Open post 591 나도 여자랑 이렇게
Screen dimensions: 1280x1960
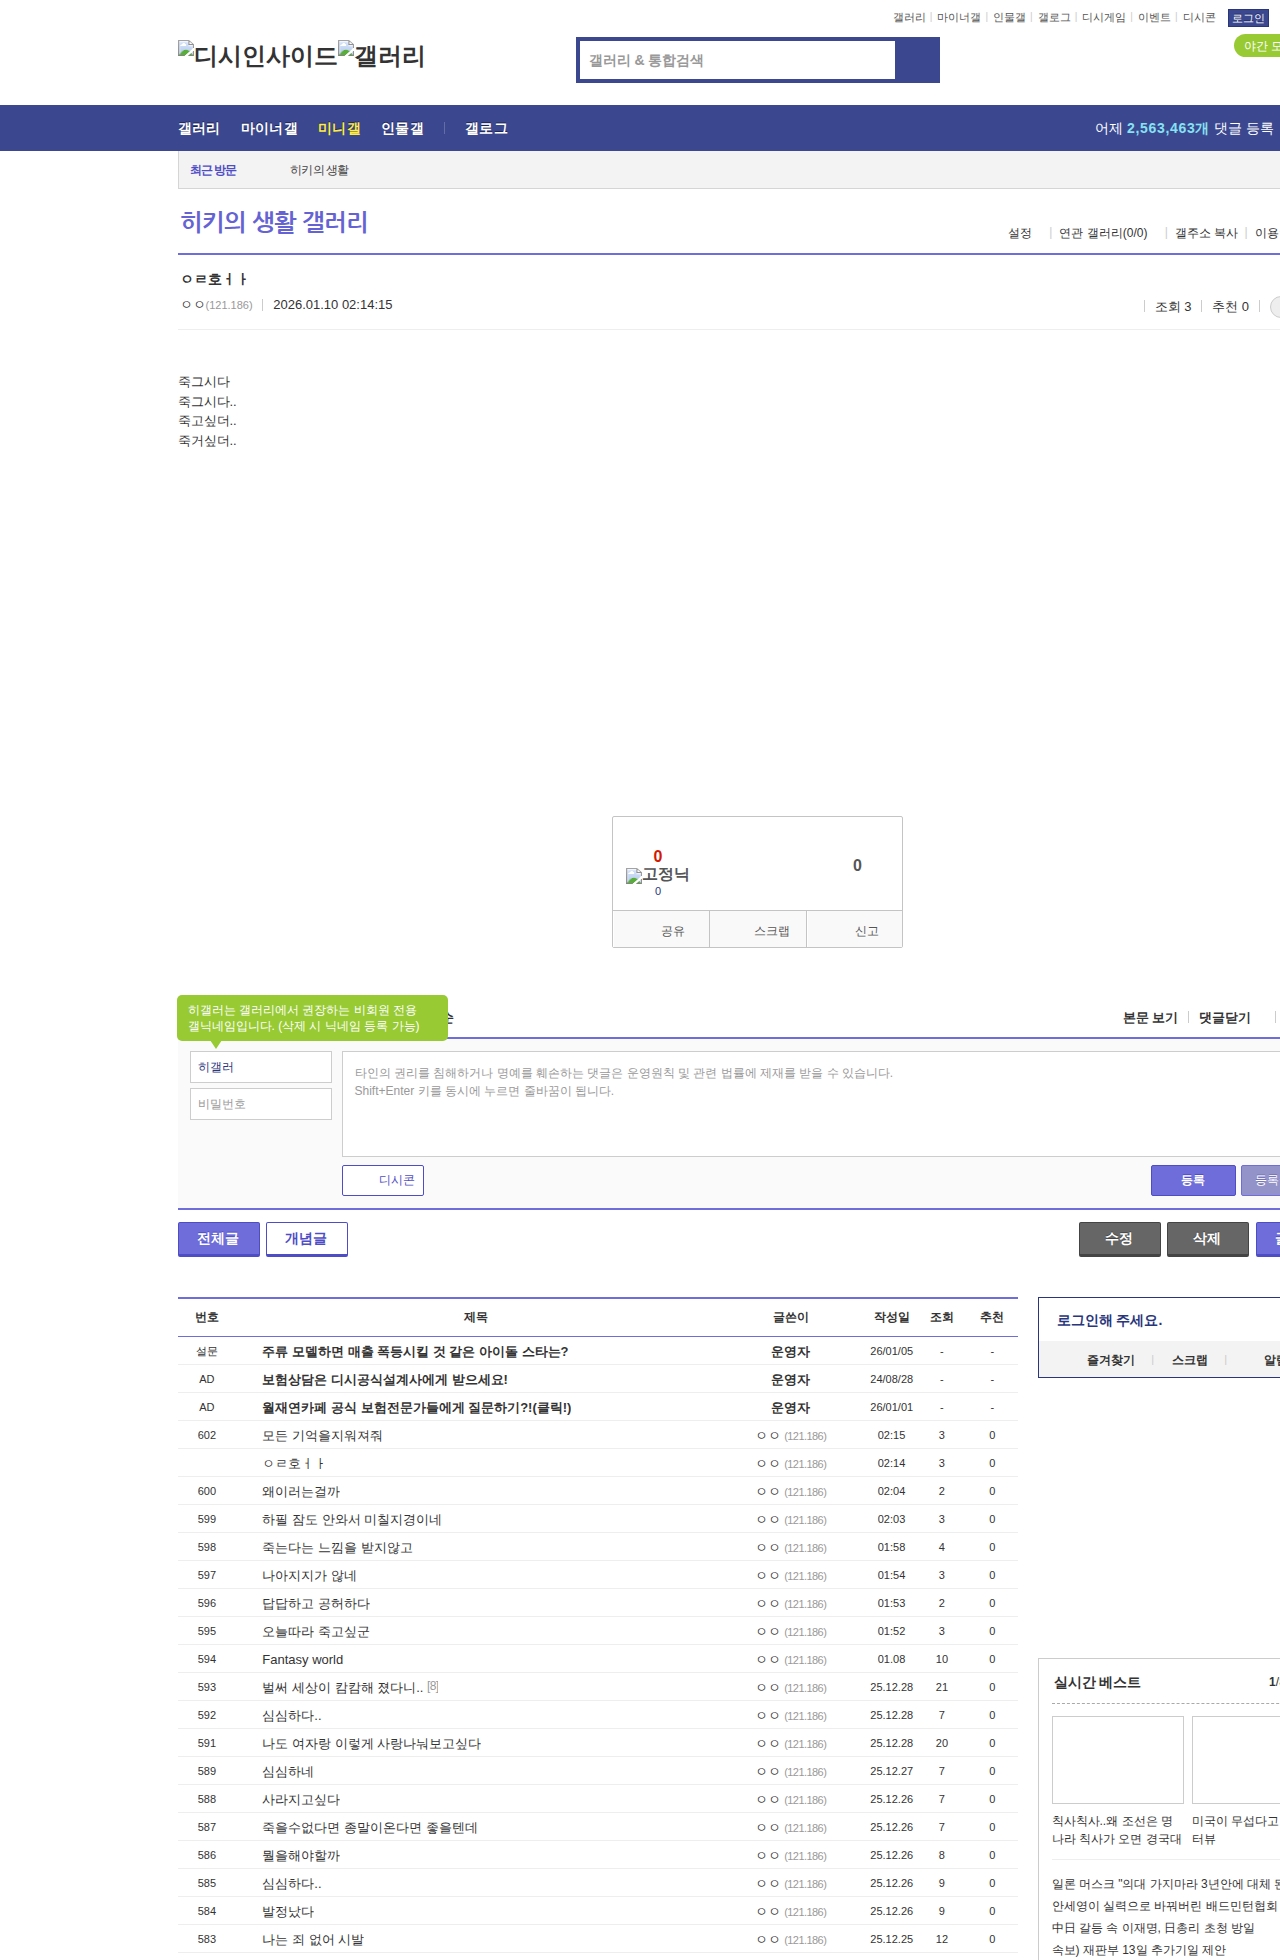click(x=371, y=1743)
